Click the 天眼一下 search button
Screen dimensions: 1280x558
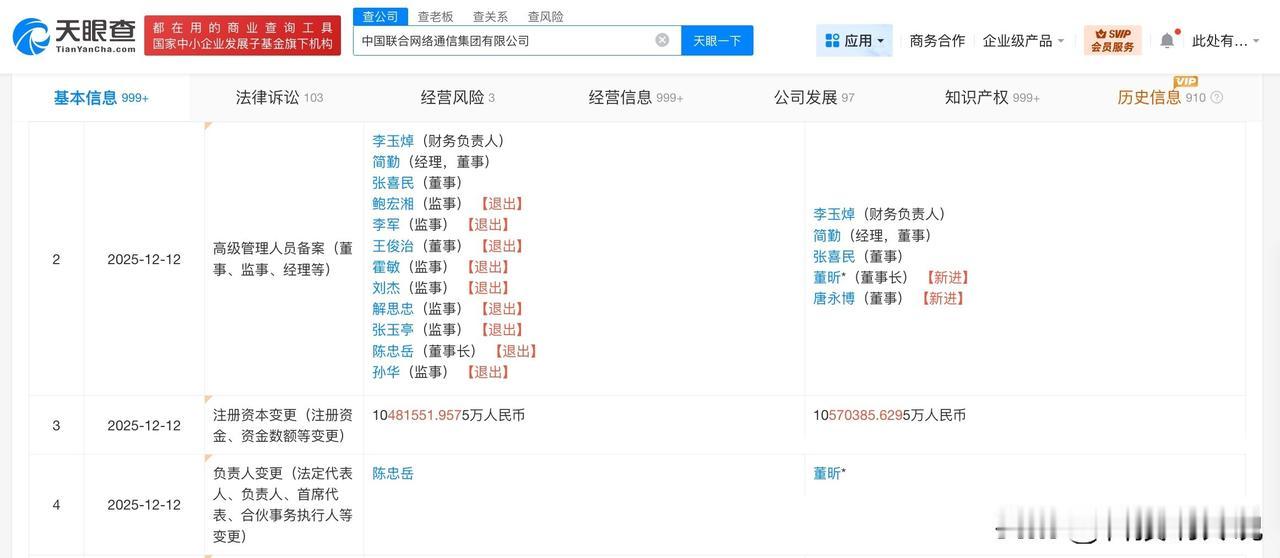pyautogui.click(x=717, y=40)
